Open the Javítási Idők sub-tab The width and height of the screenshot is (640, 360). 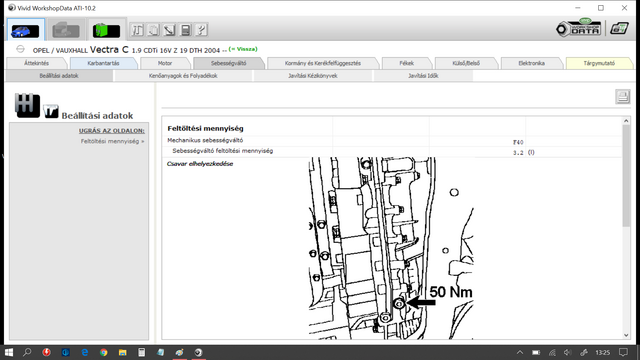pos(423,76)
